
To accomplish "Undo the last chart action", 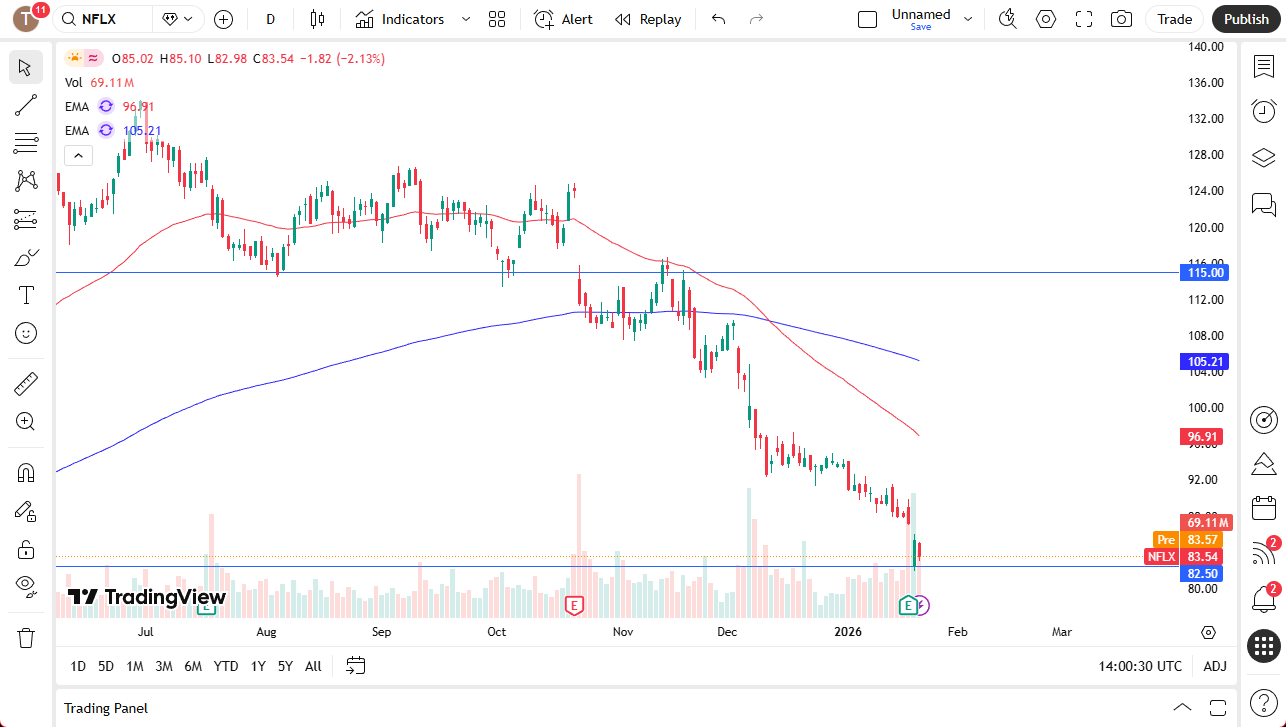I will 718,19.
